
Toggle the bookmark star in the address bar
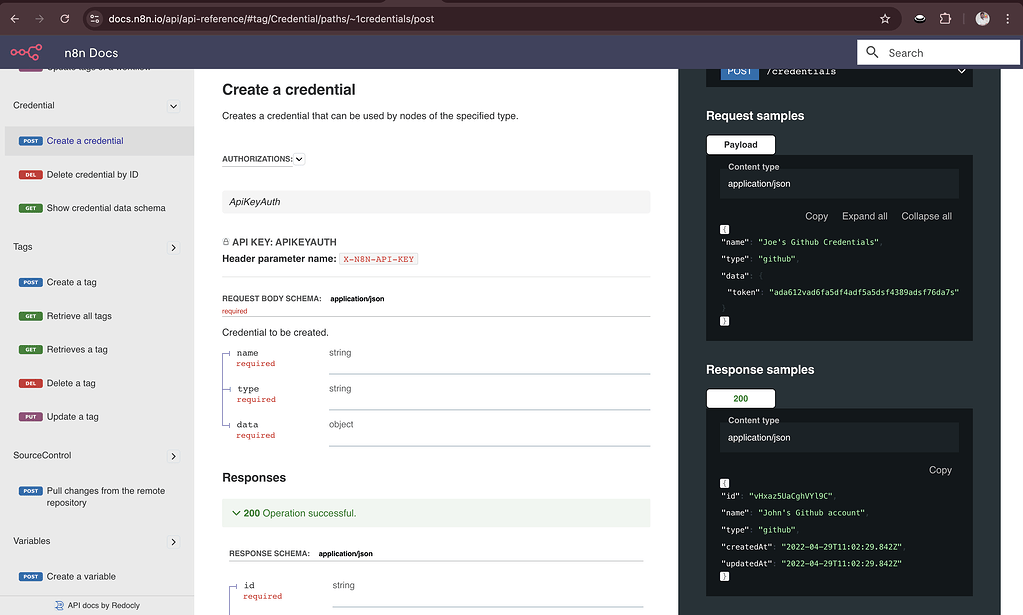coord(884,17)
